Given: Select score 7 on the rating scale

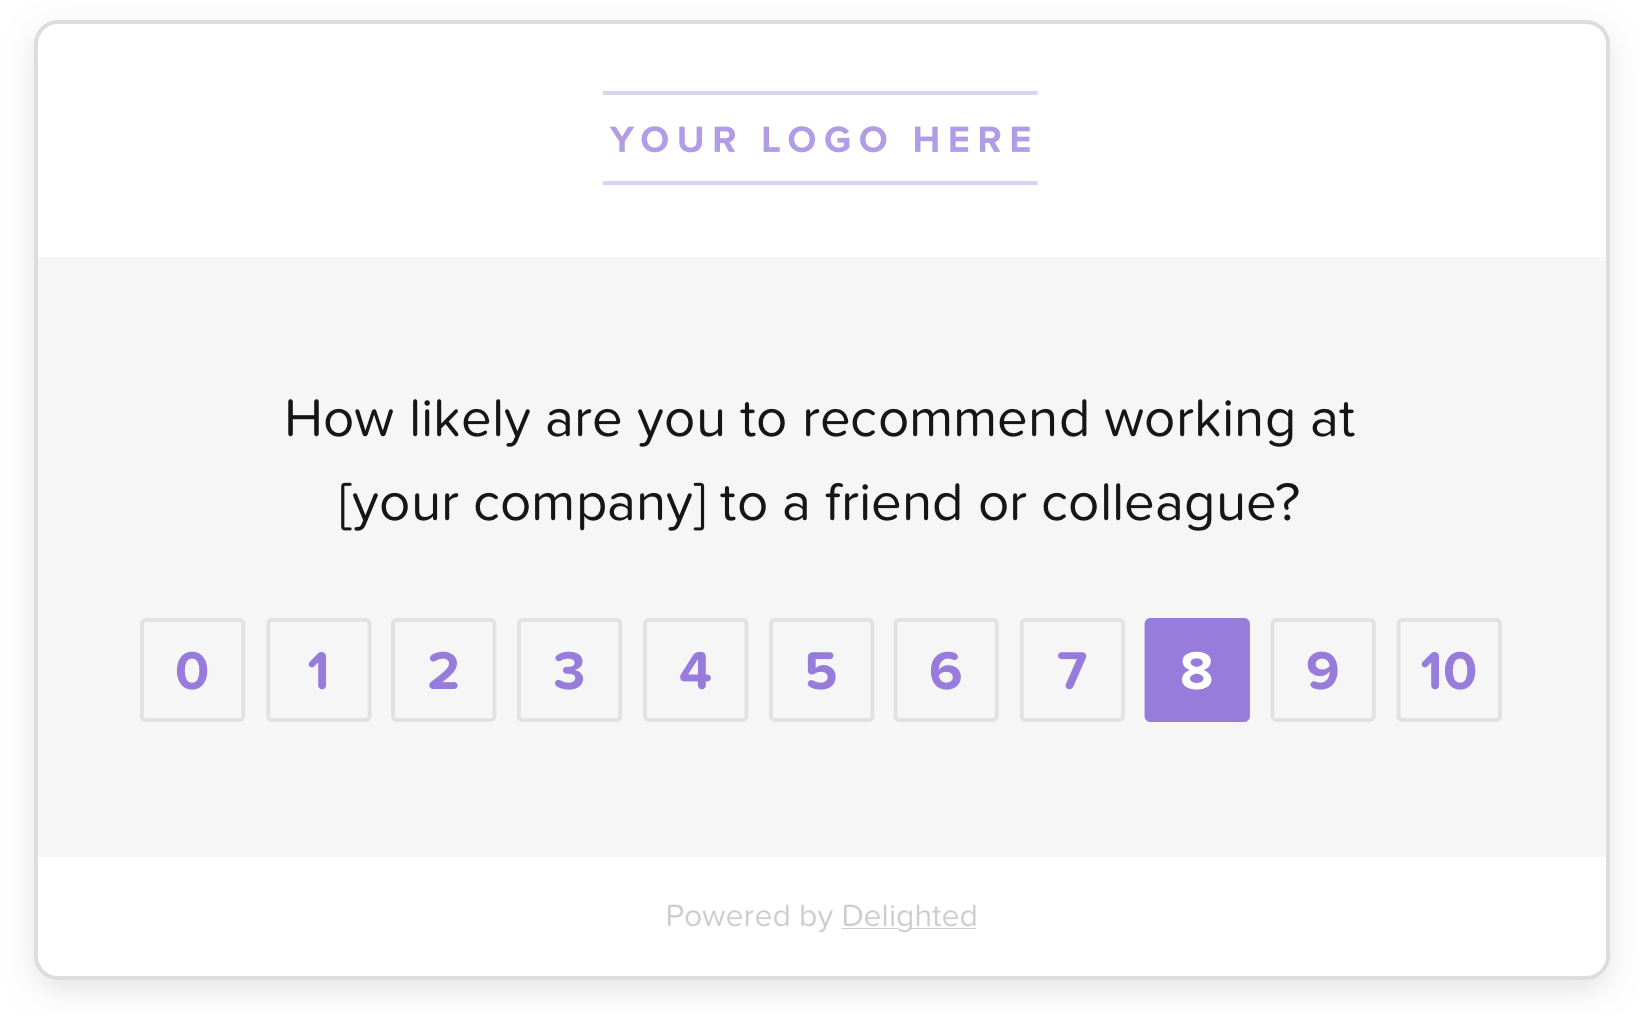Looking at the screenshot, I should 1072,670.
